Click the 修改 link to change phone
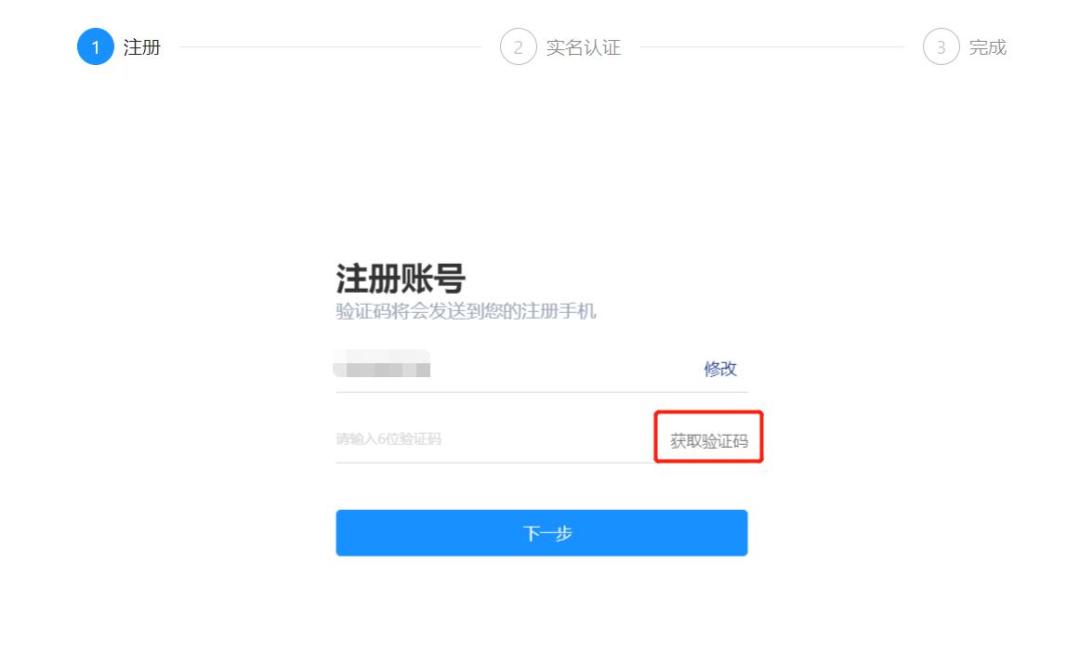Image resolution: width=1080 pixels, height=653 pixels. click(x=720, y=369)
